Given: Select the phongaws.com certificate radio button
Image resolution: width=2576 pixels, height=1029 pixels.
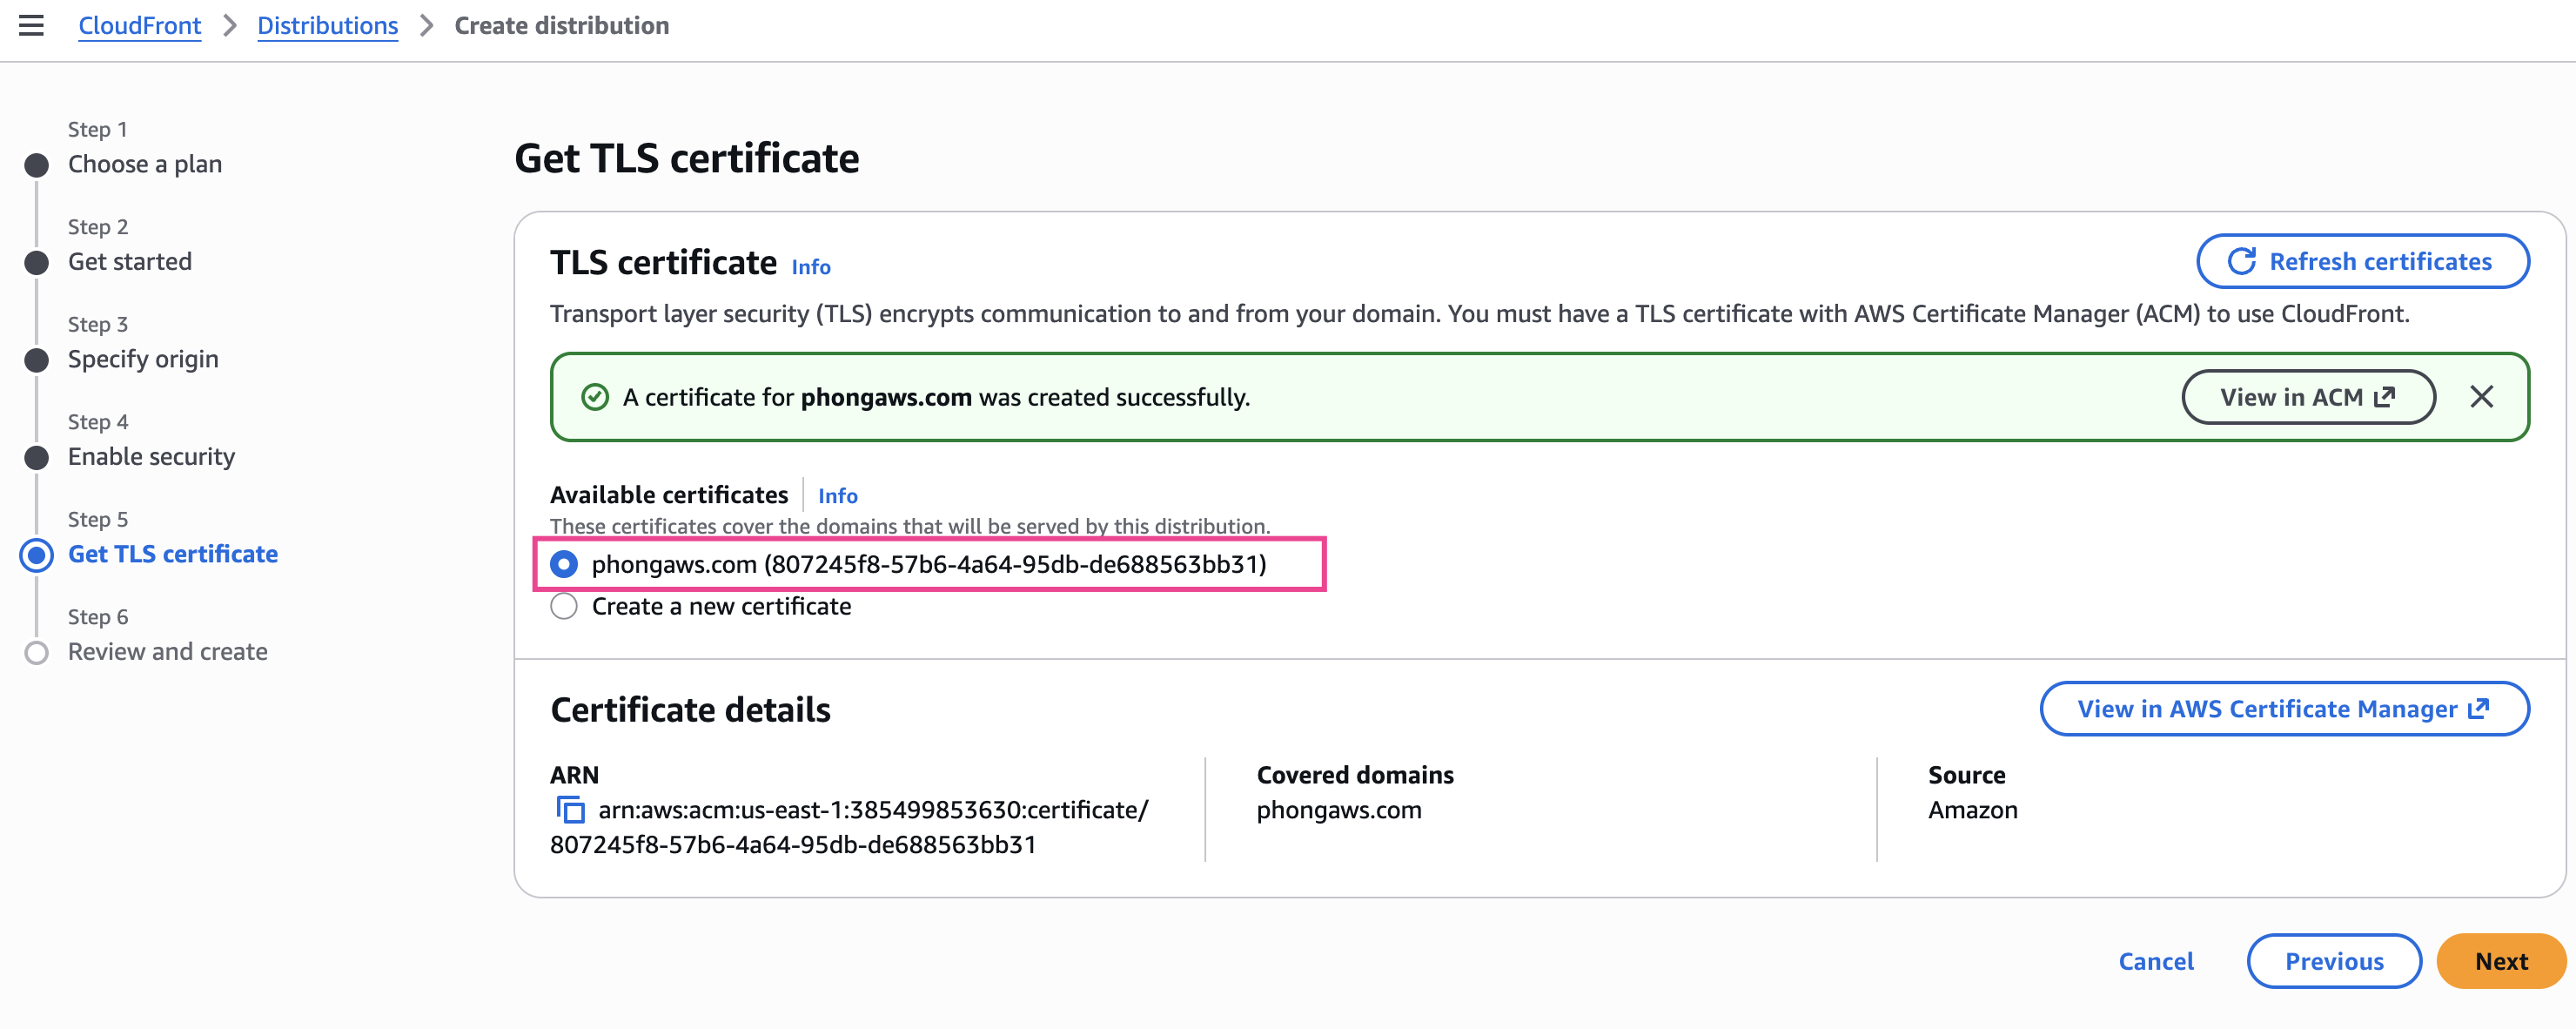Looking at the screenshot, I should click(564, 564).
